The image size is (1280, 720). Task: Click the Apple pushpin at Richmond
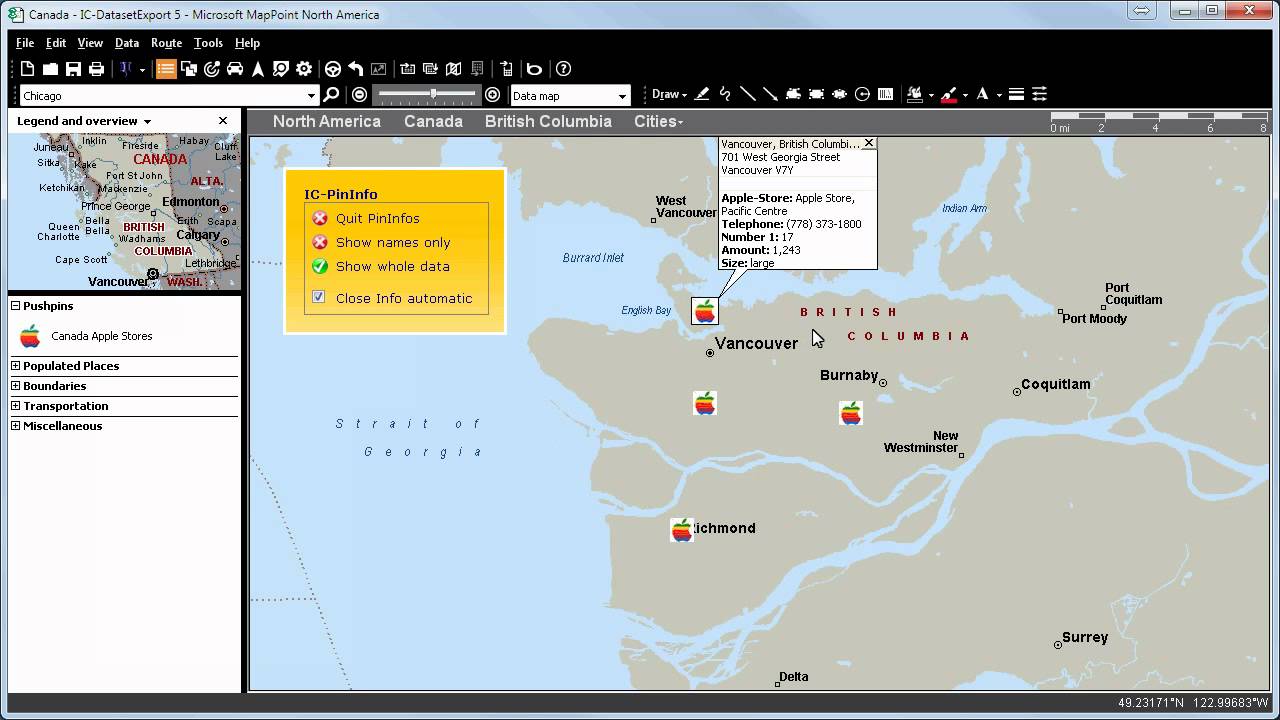pos(682,530)
